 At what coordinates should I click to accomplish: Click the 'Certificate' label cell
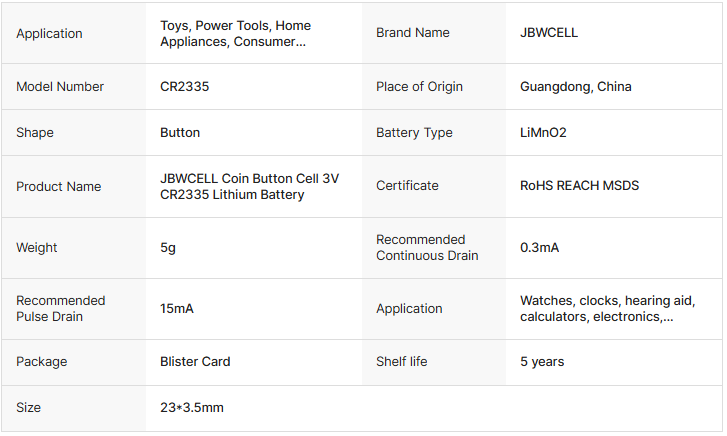pyautogui.click(x=407, y=186)
